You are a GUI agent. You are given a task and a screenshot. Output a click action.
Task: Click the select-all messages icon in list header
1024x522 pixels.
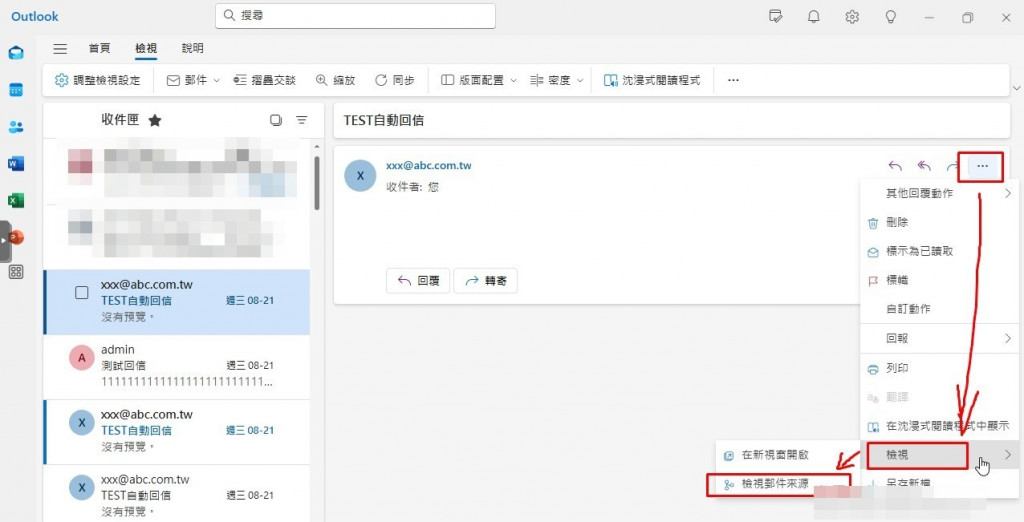(276, 120)
